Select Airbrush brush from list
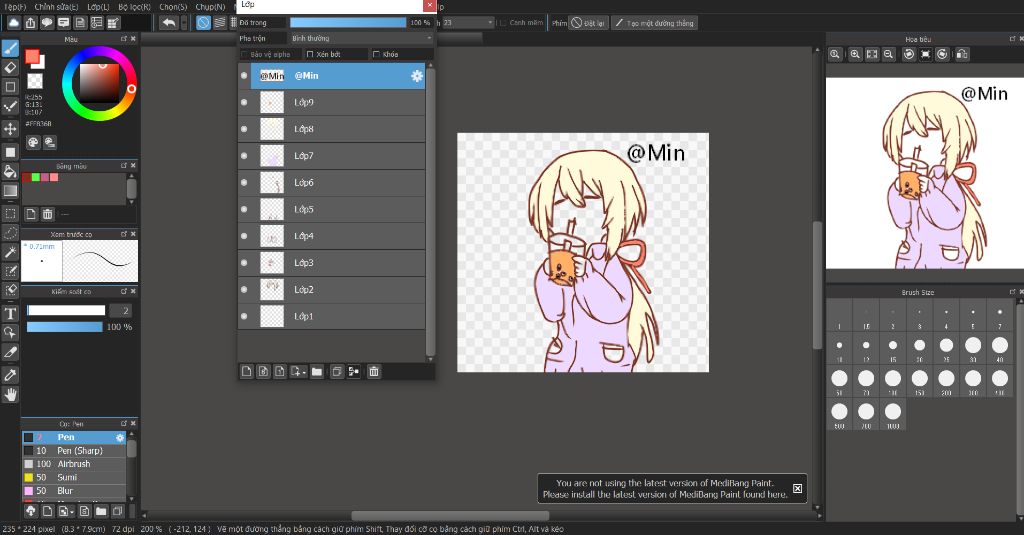Viewport: 1024px width, 535px height. pos(74,464)
